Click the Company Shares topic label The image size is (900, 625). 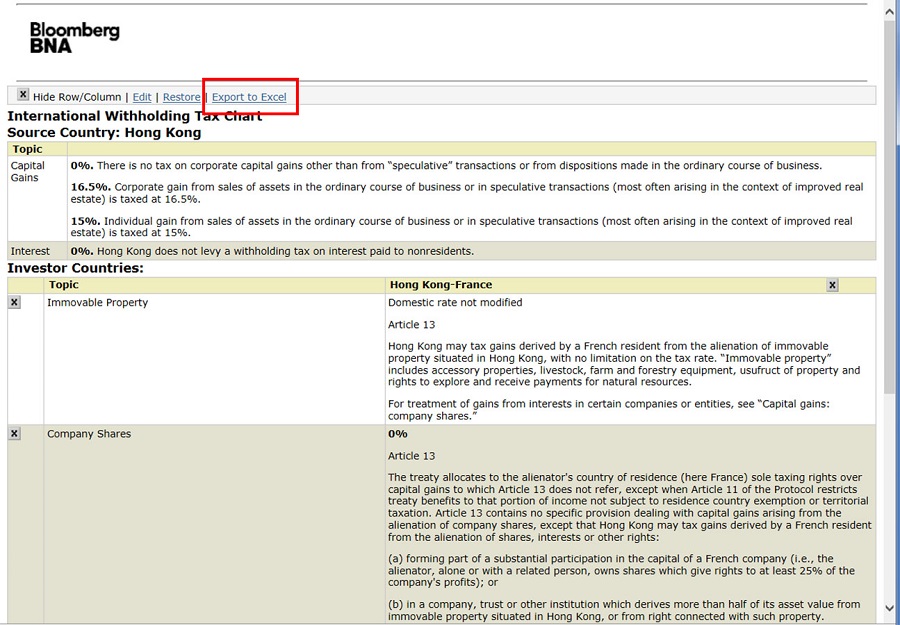(89, 434)
